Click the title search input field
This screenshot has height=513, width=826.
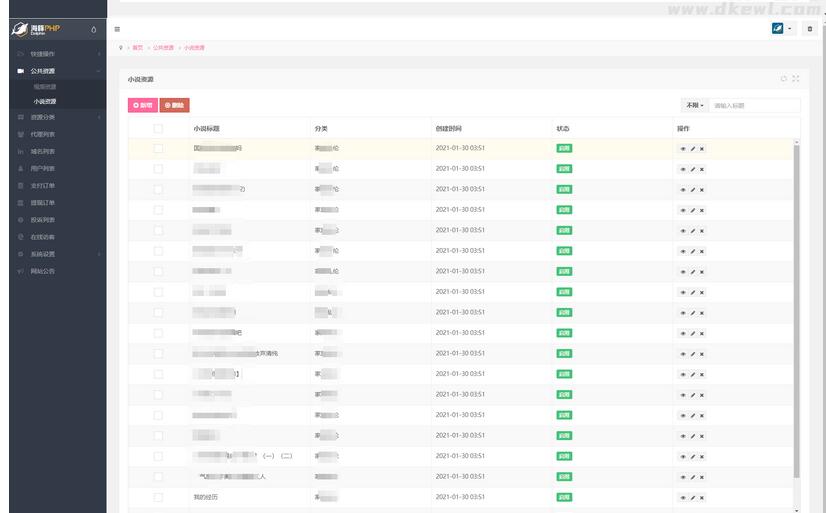(754, 105)
